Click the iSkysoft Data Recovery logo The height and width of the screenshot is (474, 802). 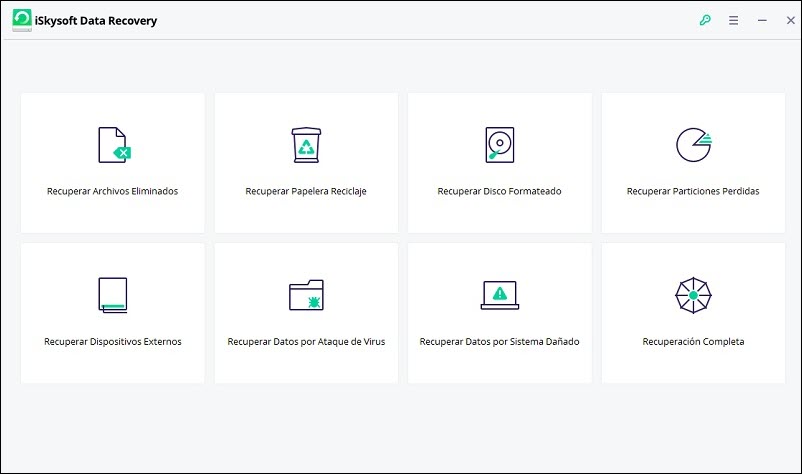(22, 20)
